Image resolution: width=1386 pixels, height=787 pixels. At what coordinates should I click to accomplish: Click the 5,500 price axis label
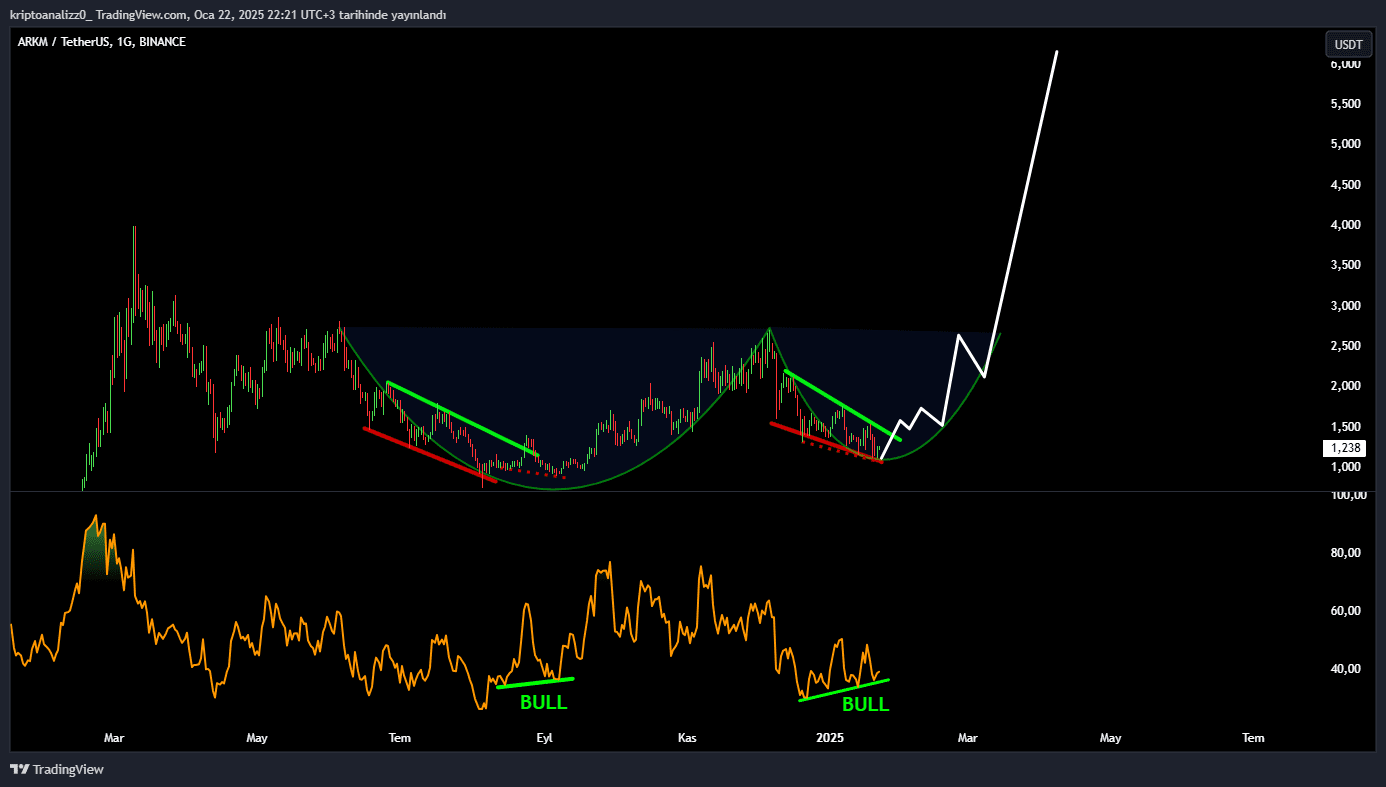tap(1345, 104)
